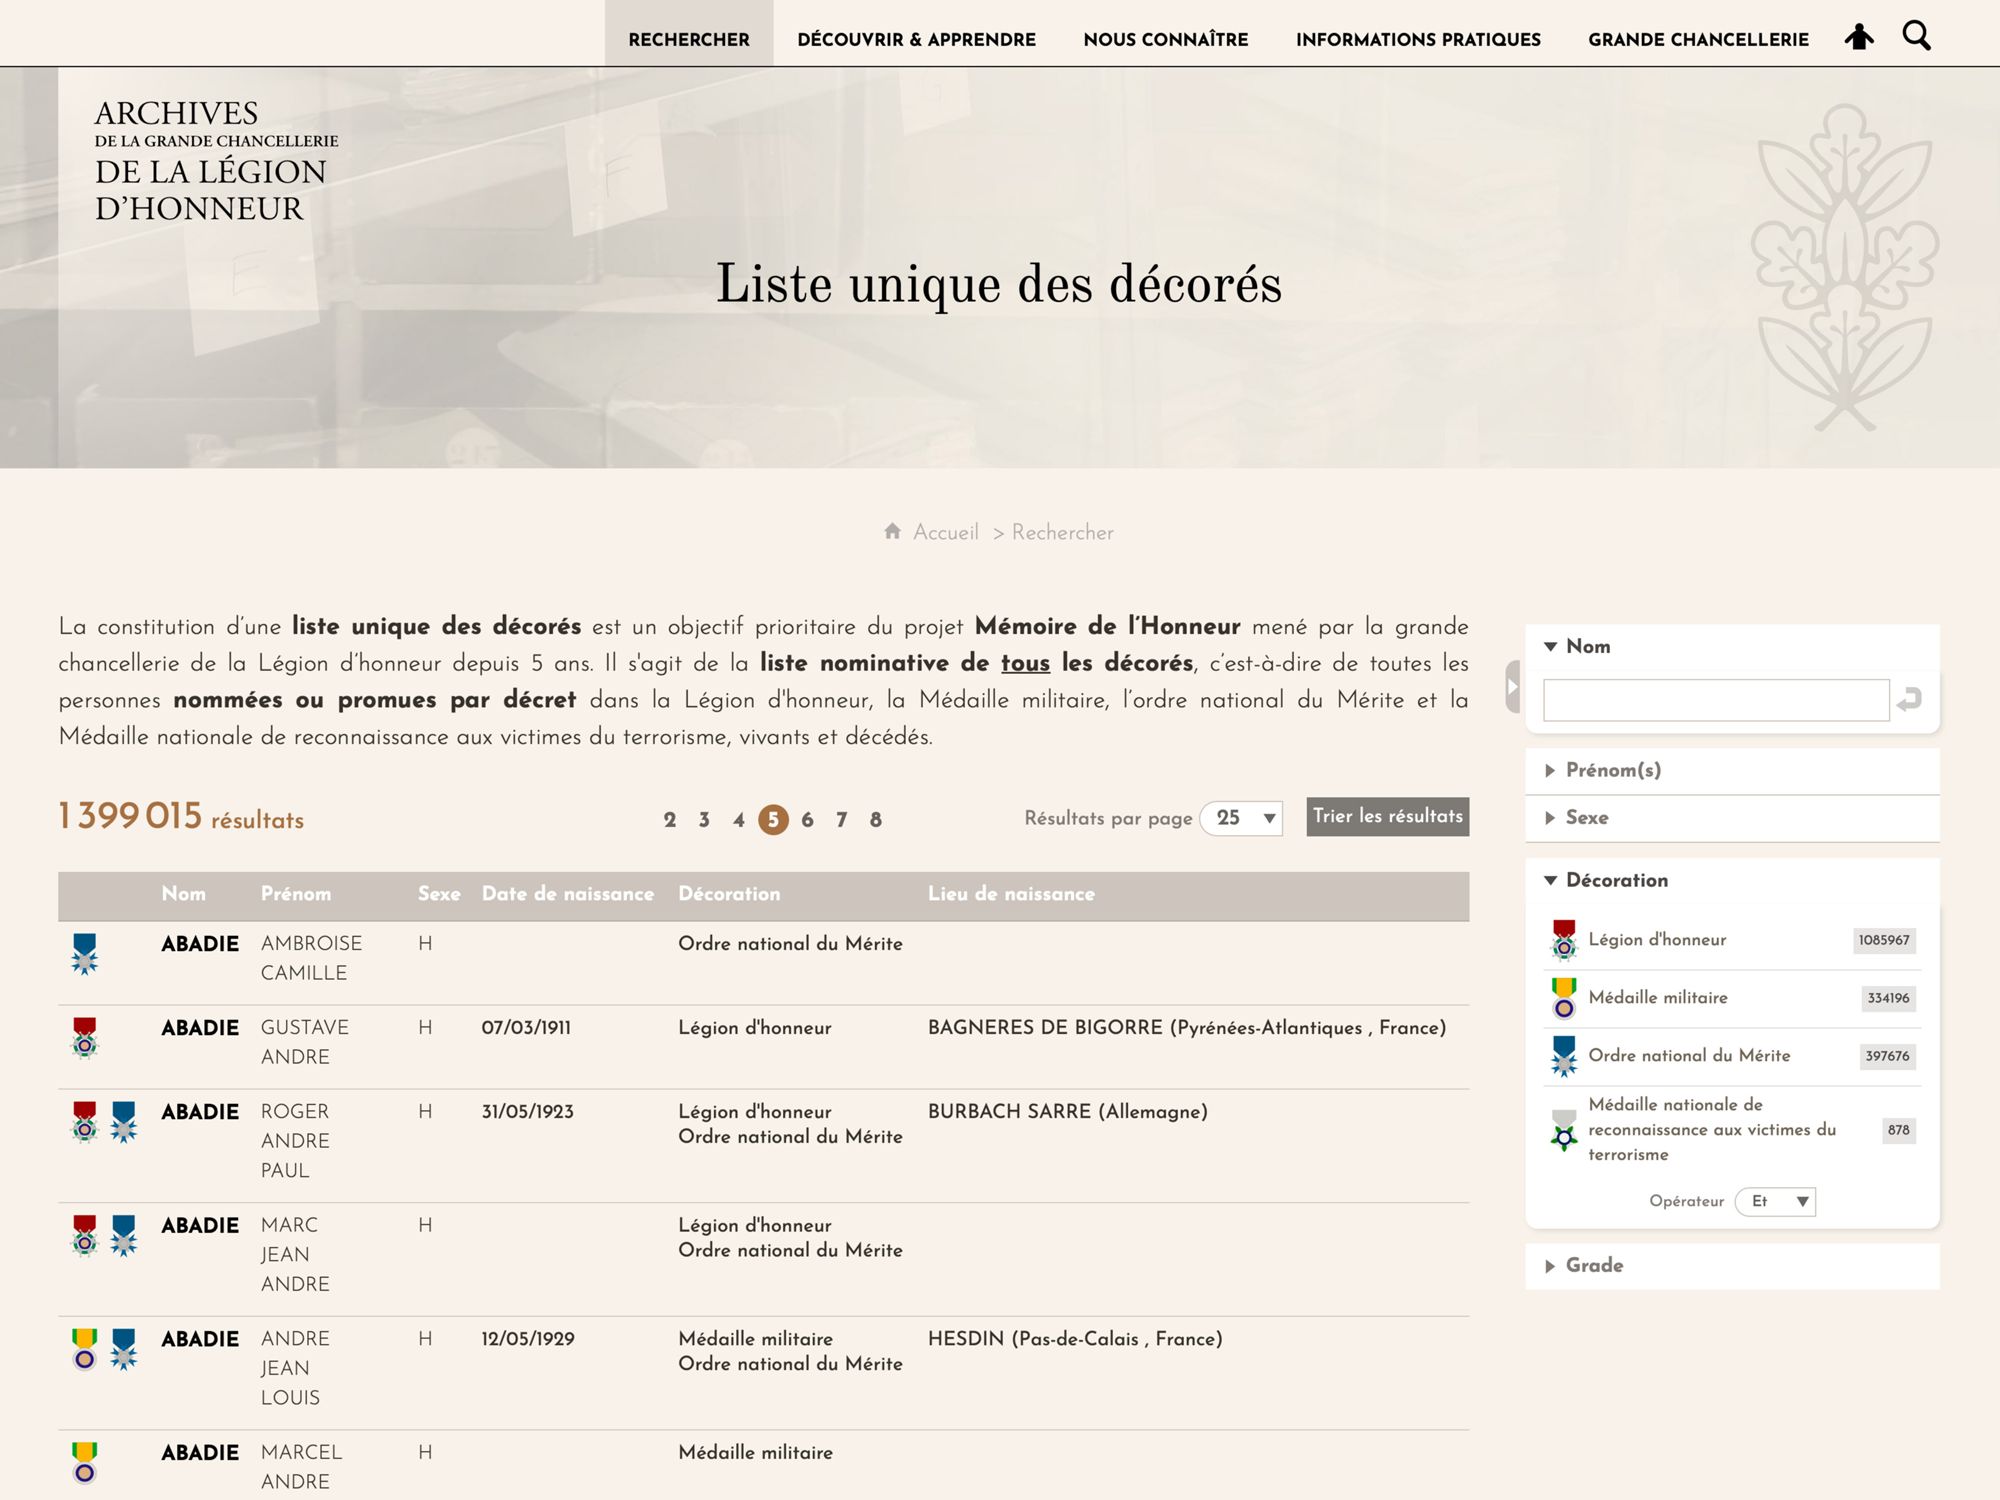Expand the Grade filter section
This screenshot has width=2000, height=1500.
point(1593,1266)
